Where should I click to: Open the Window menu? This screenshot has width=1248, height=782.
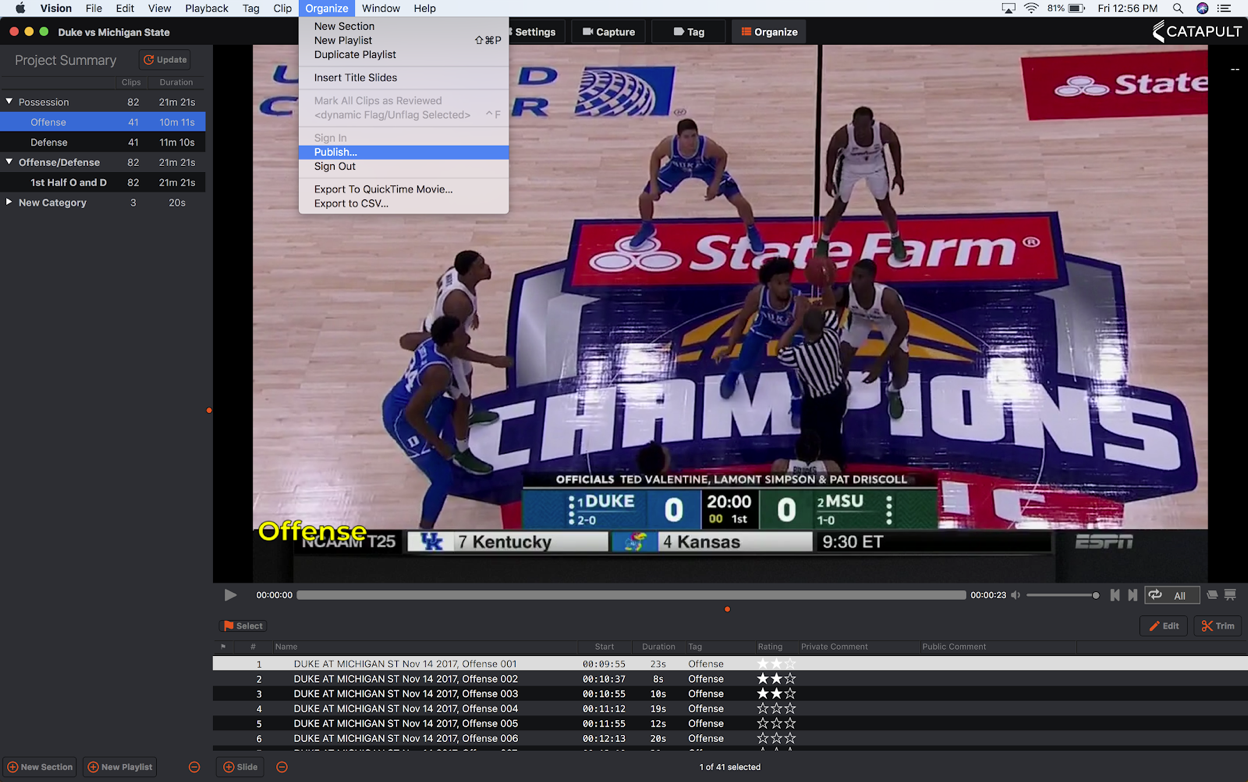pyautogui.click(x=380, y=8)
